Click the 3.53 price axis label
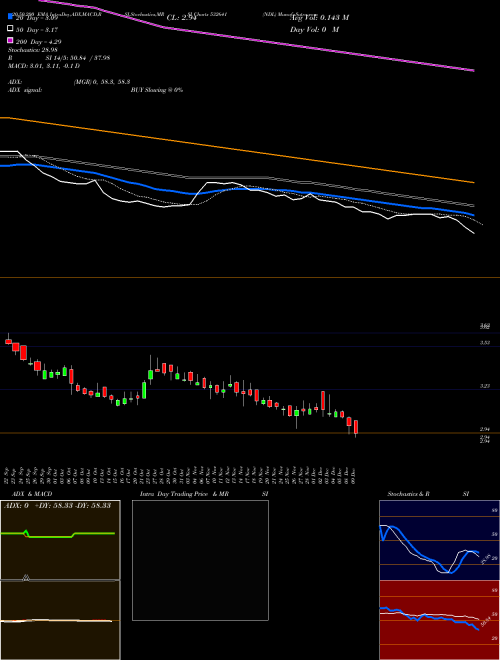This screenshot has height=660, width=500. coord(484,343)
